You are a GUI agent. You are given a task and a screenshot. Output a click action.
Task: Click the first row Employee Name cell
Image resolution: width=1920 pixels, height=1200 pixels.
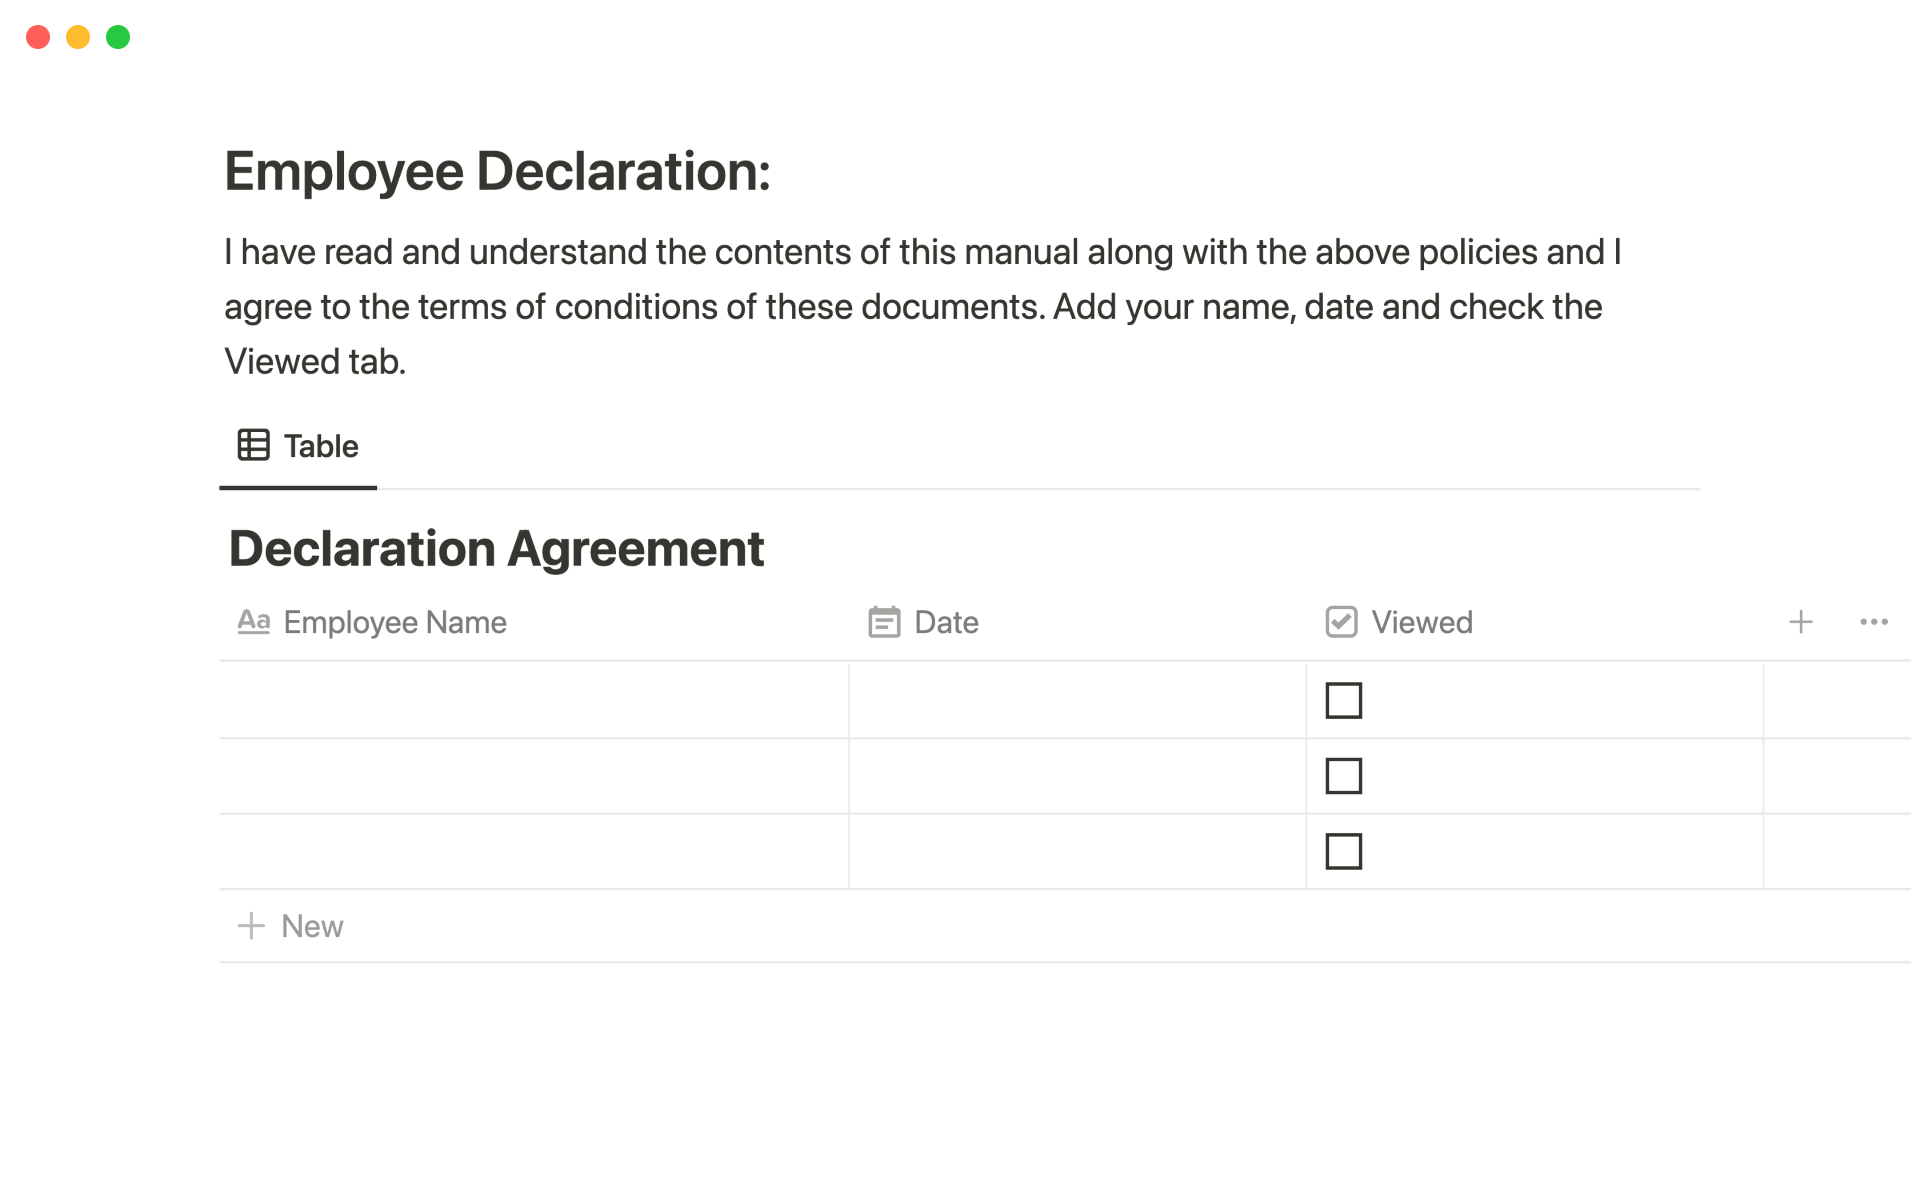533,700
